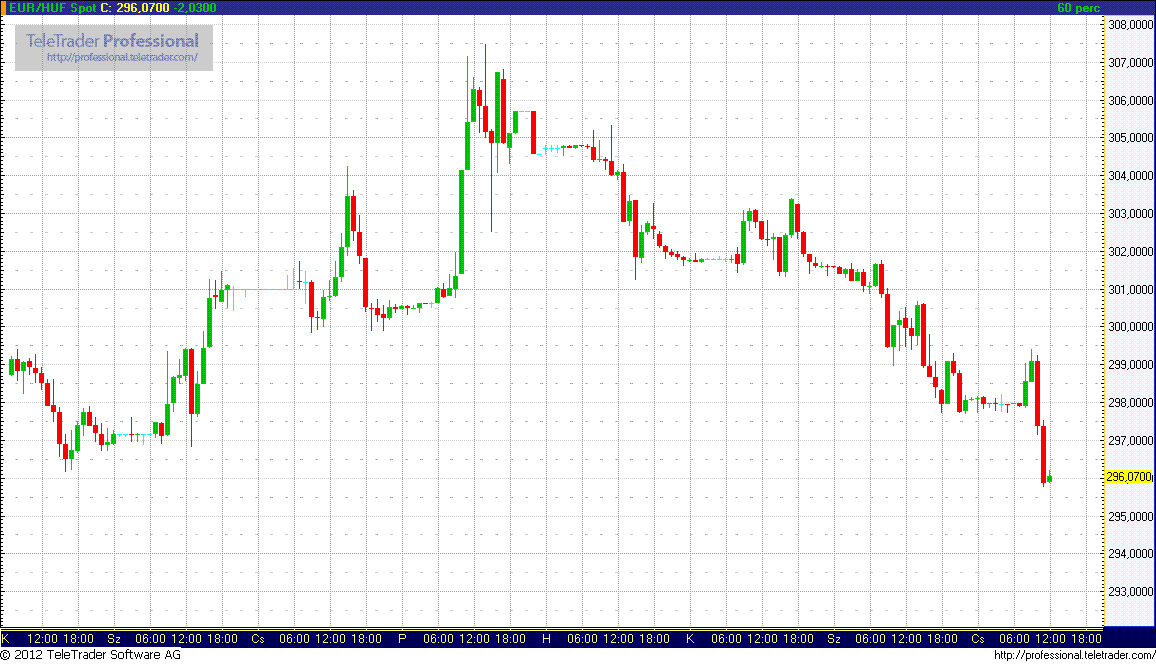Click the 295,0000 price axis label
Viewport: 1156px width, 664px height.
click(x=1131, y=517)
